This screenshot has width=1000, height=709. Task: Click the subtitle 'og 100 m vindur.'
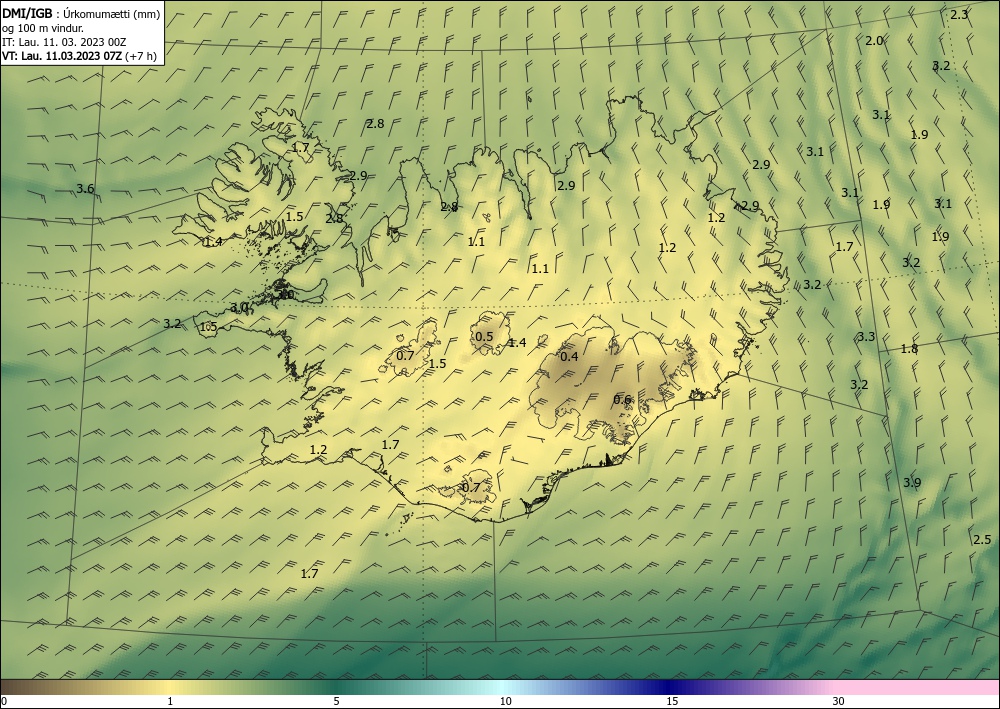[43, 28]
